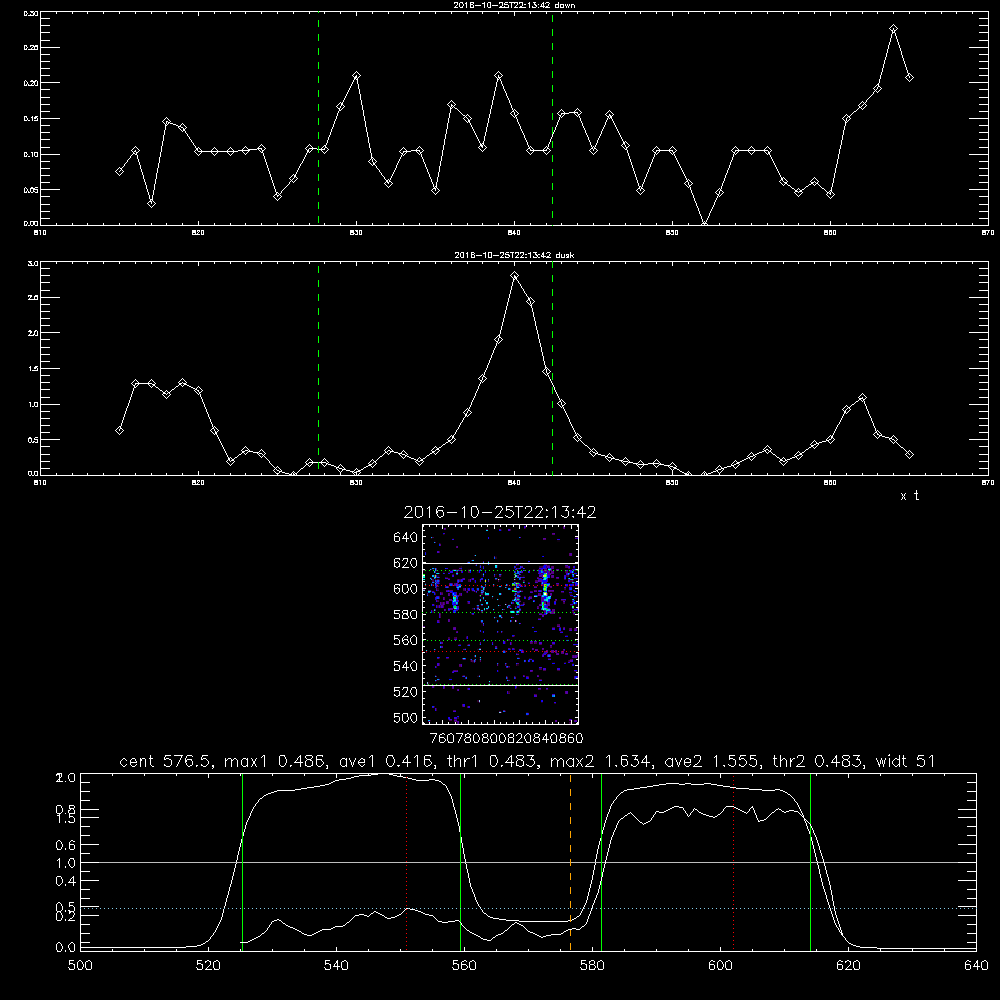Click the 640 y-axis label of spectrogram image
The width and height of the screenshot is (1000, 1000).
pos(406,538)
